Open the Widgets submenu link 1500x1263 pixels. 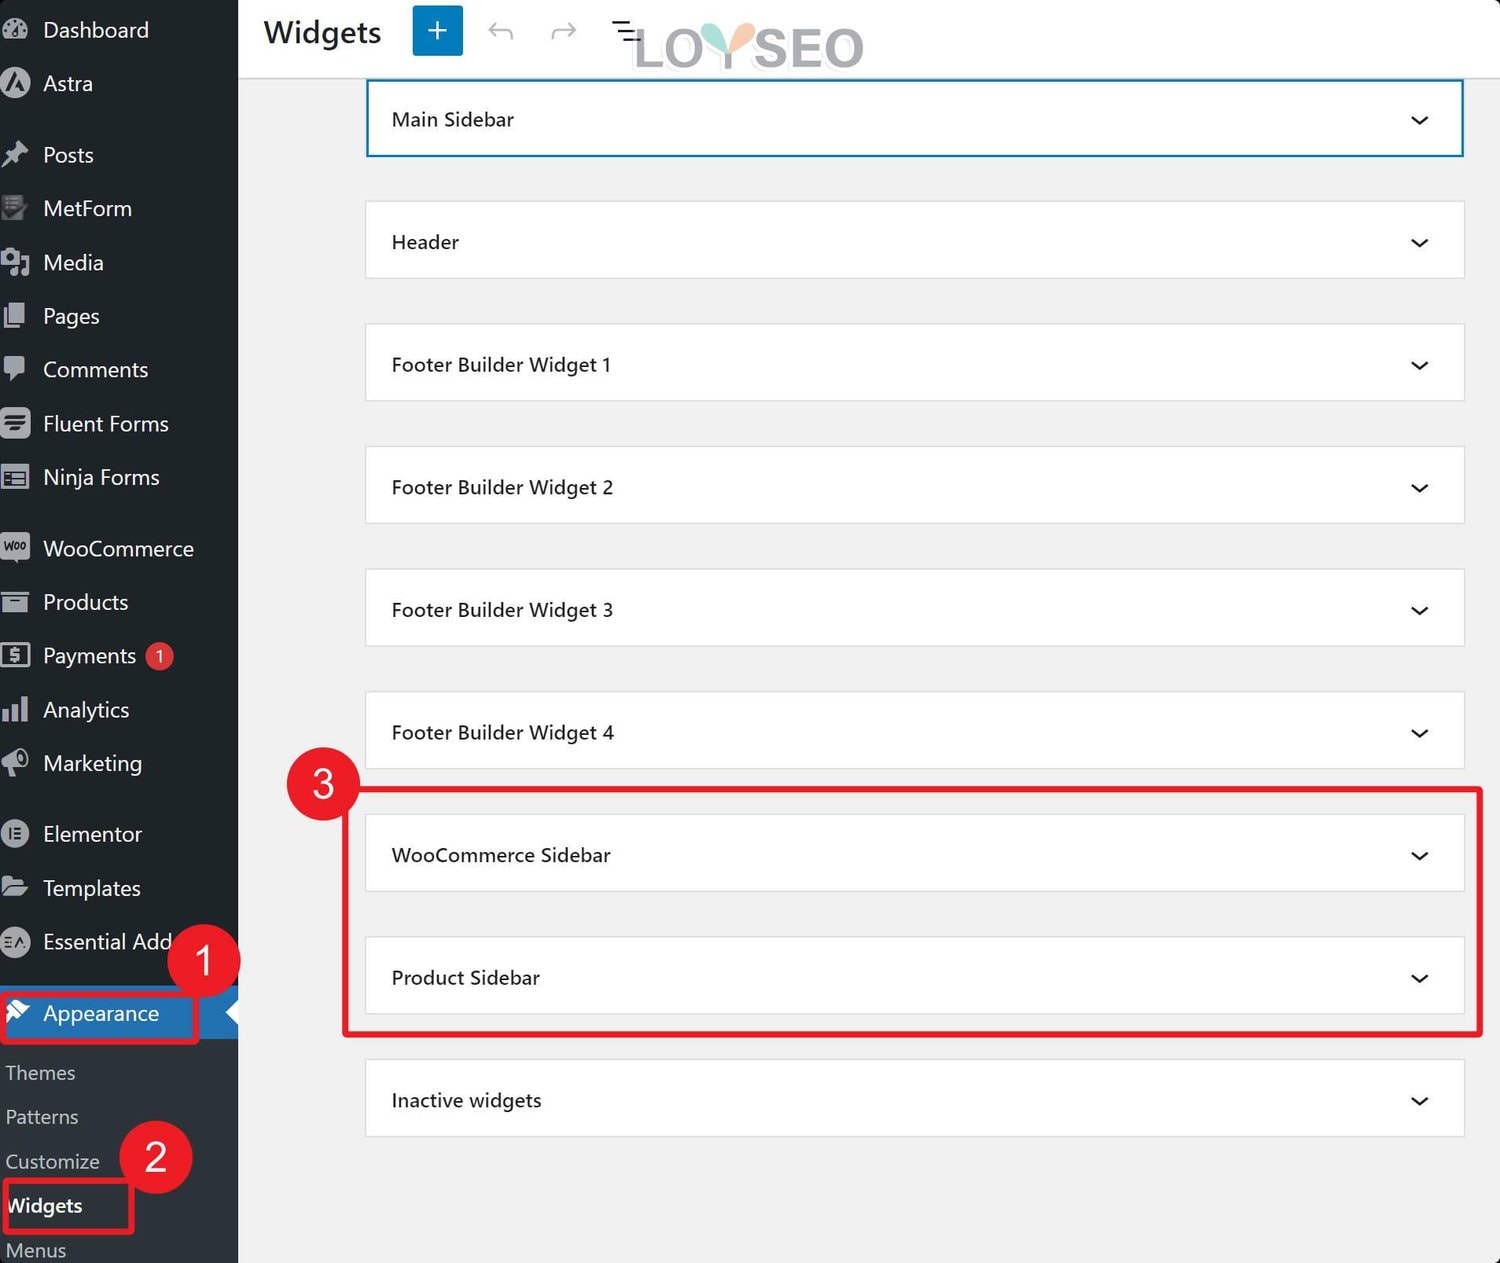pyautogui.click(x=45, y=1205)
